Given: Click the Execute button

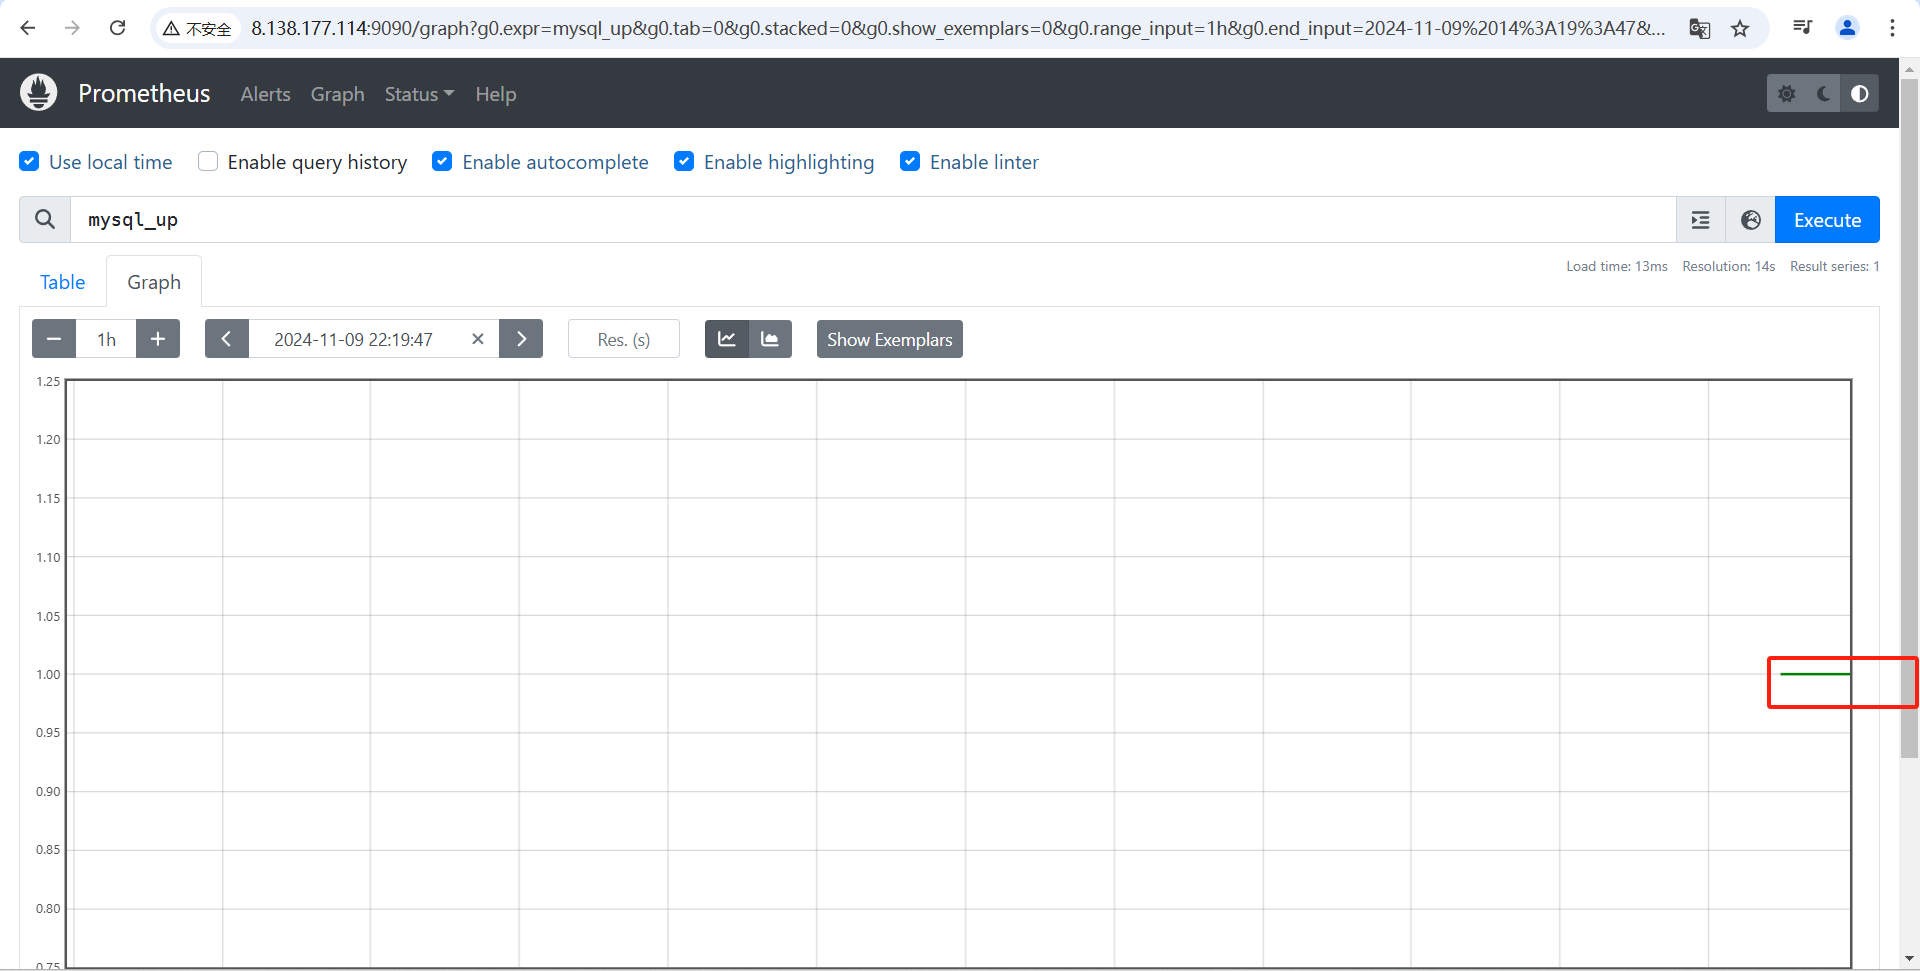Looking at the screenshot, I should tap(1827, 220).
